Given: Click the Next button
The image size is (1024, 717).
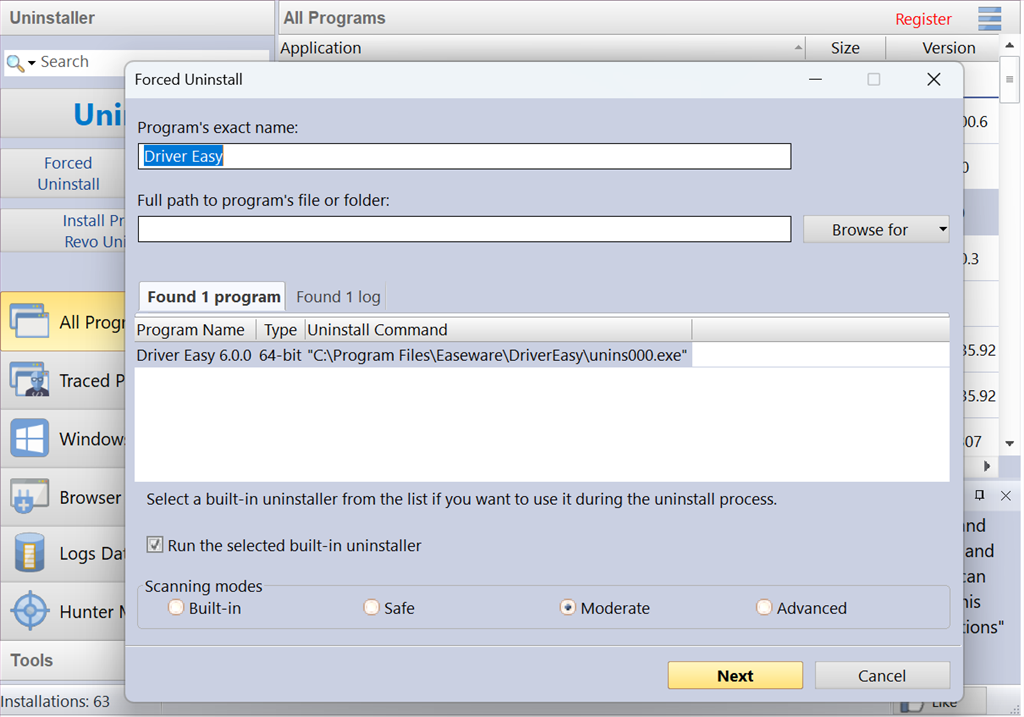Looking at the screenshot, I should [735, 675].
